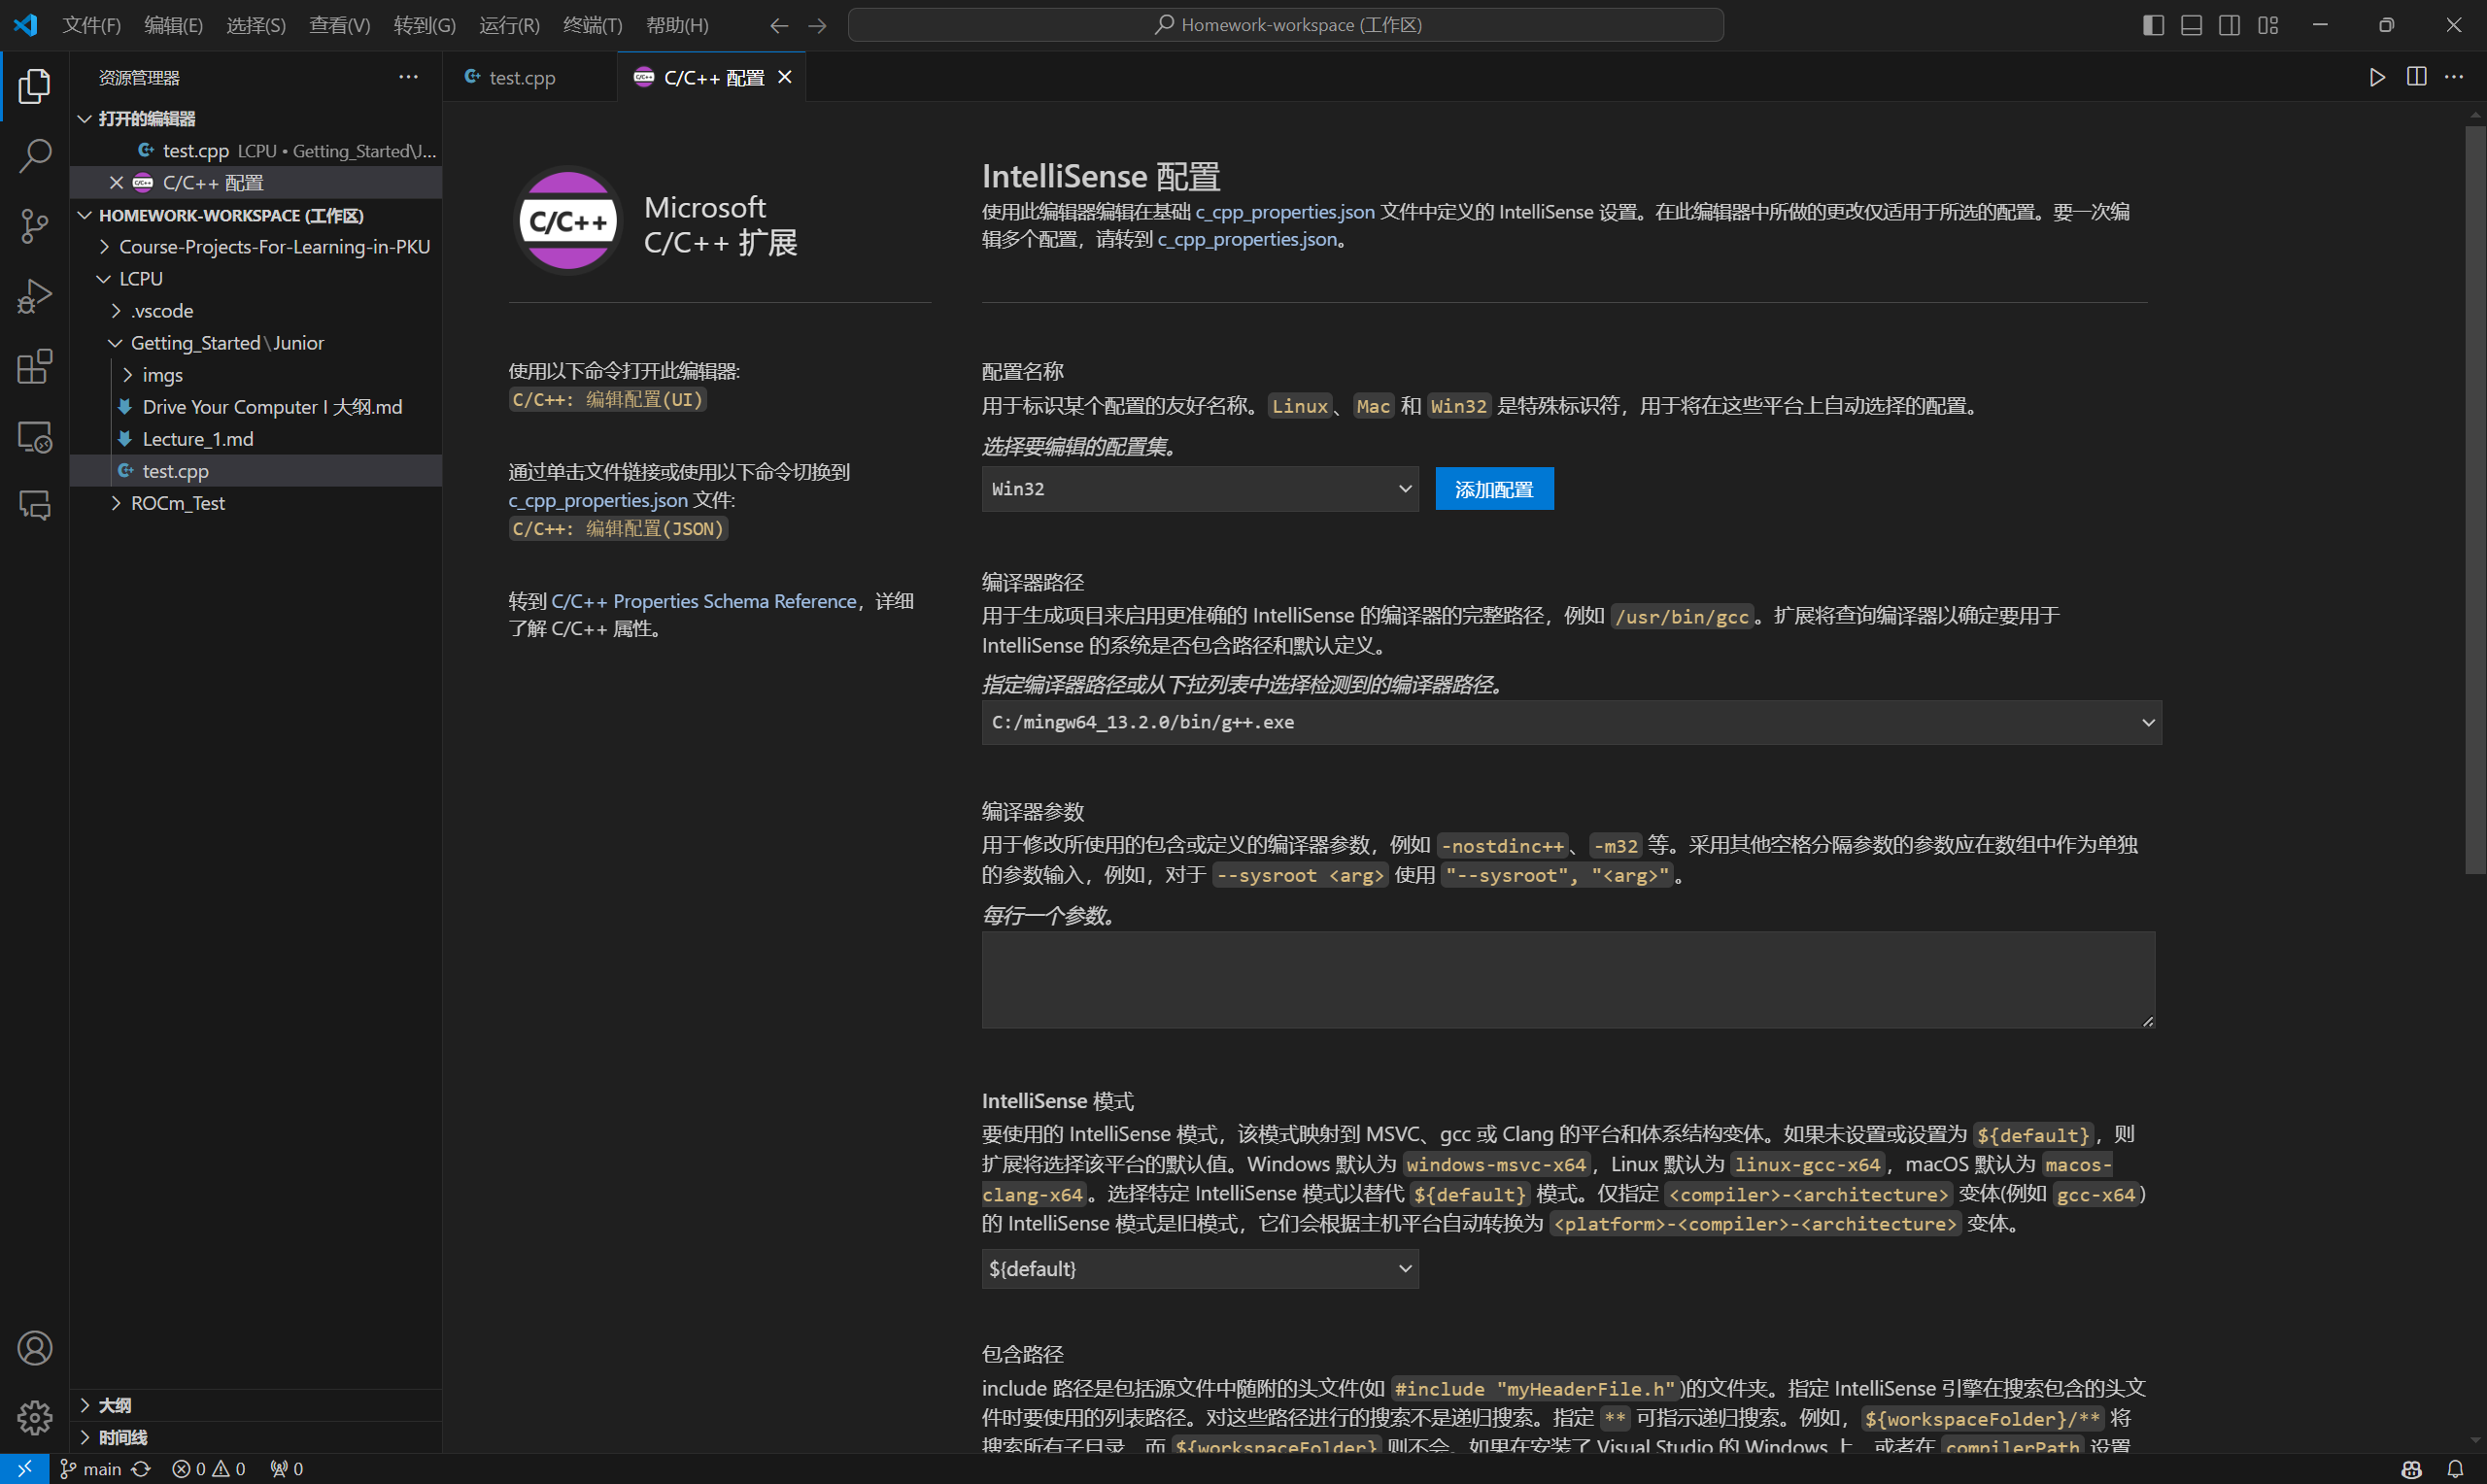This screenshot has width=2487, height=1484.
Task: Toggle the primary sidebar visibility
Action: 2152,24
